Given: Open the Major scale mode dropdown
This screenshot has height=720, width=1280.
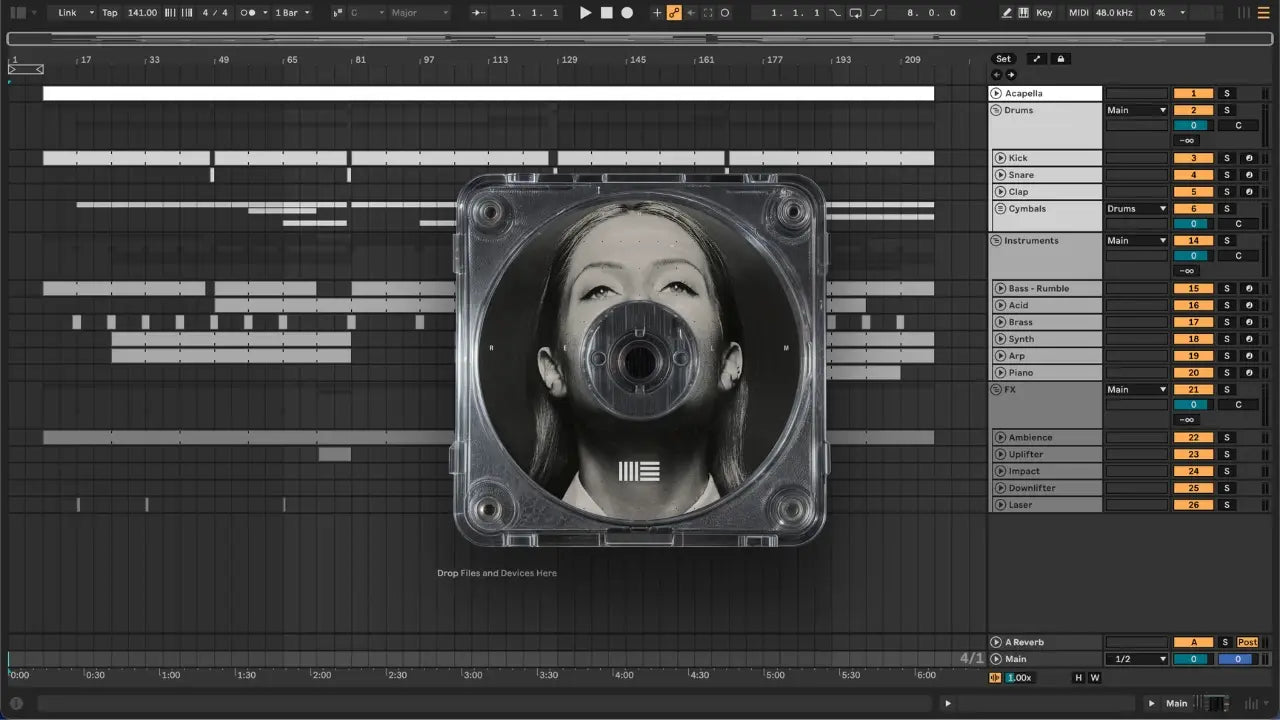Looking at the screenshot, I should 419,13.
